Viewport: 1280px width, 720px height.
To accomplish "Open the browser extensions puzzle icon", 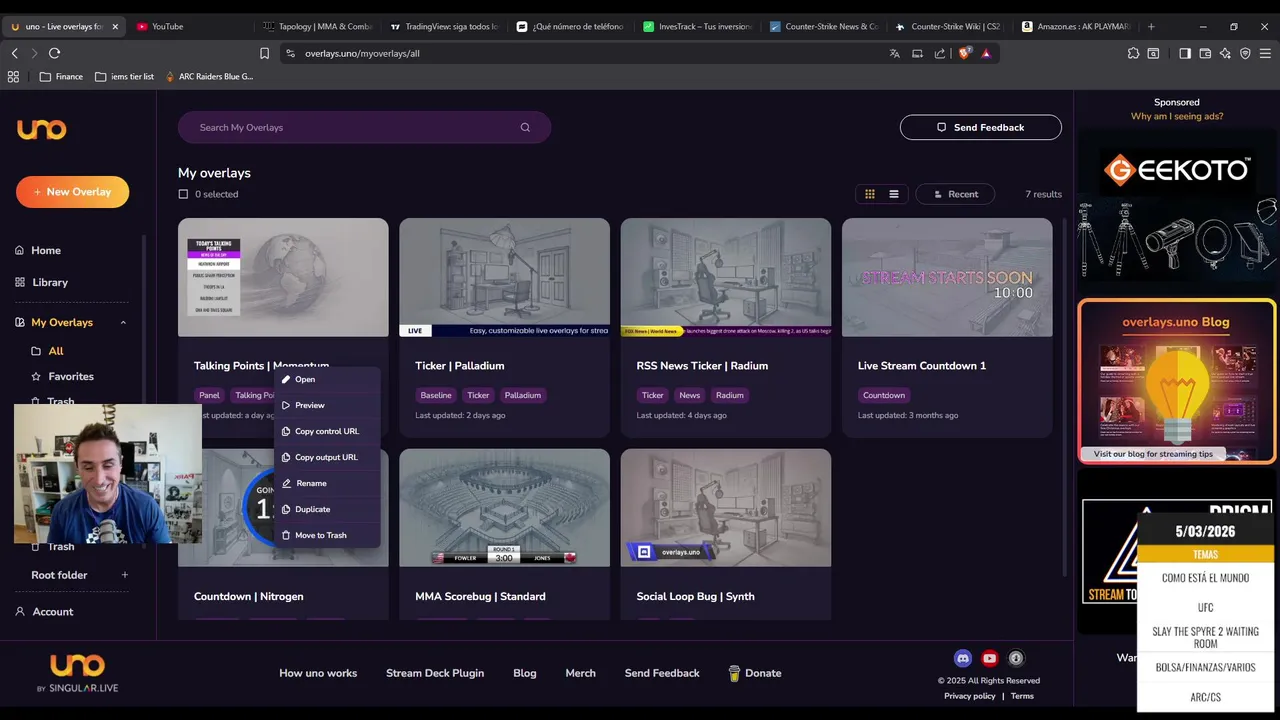I will pyautogui.click(x=1133, y=53).
